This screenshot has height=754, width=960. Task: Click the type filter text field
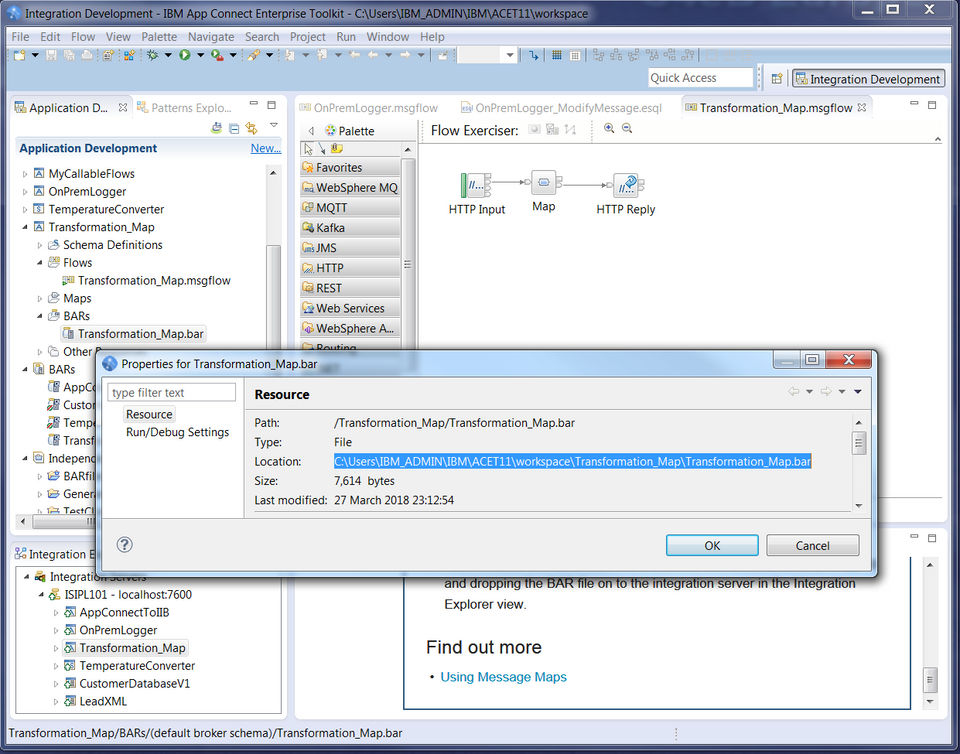pos(171,392)
